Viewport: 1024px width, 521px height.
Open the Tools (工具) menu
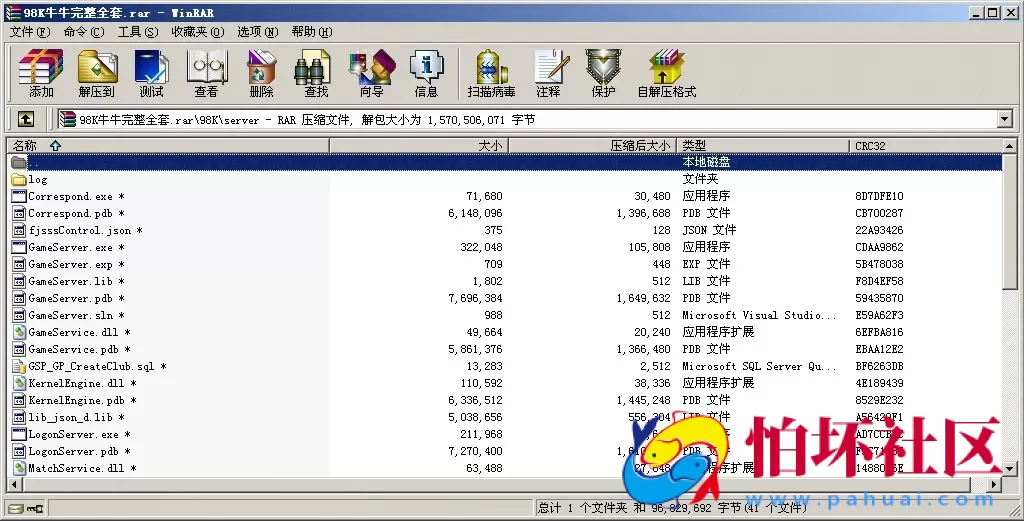click(x=138, y=32)
